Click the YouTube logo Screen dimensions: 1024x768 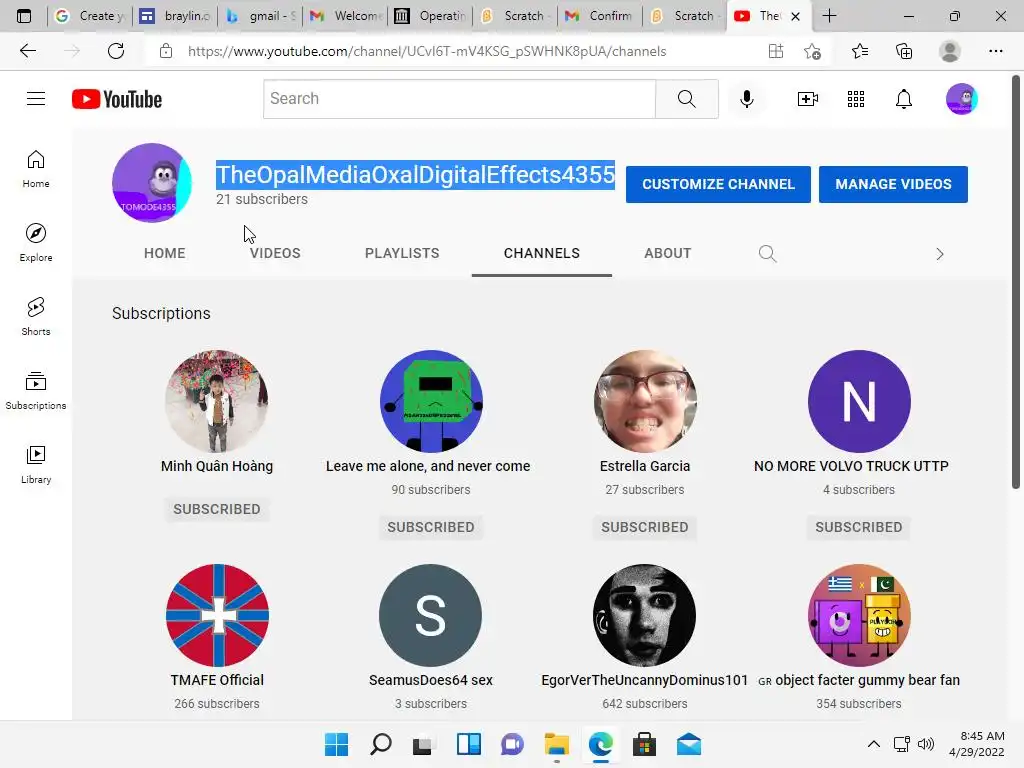[x=117, y=99]
